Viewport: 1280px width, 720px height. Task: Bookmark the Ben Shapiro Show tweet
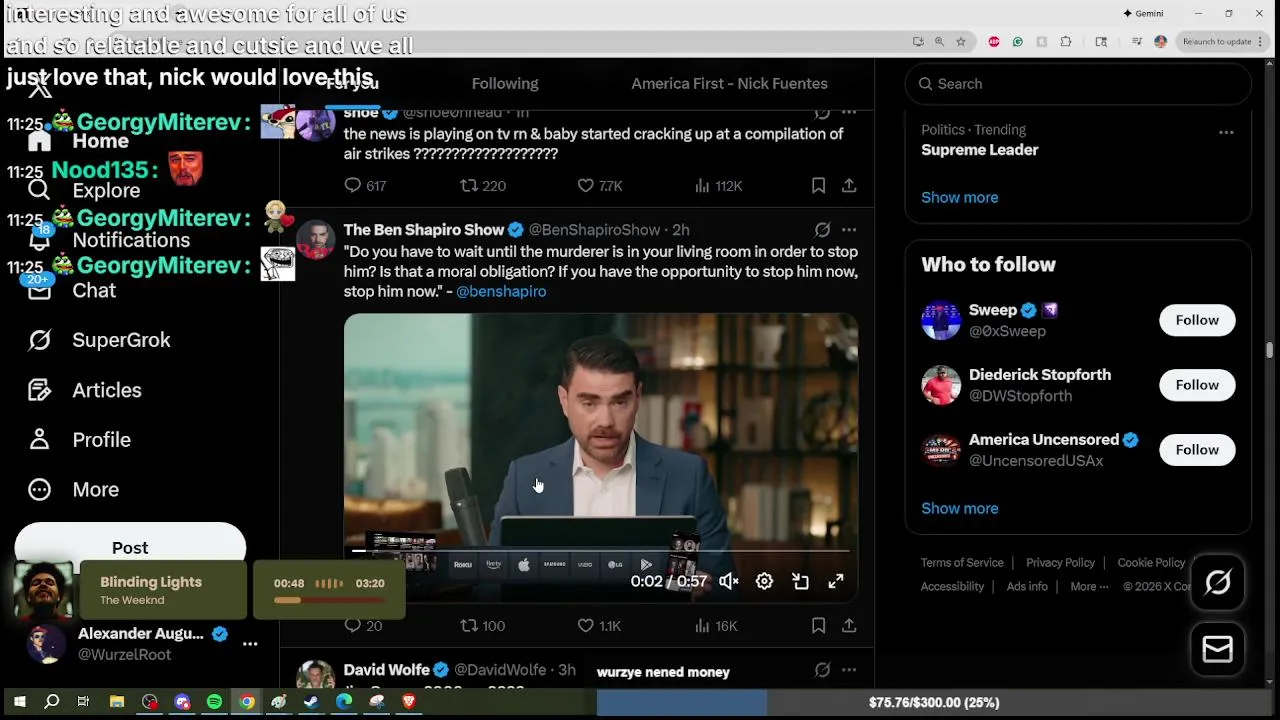click(x=818, y=625)
